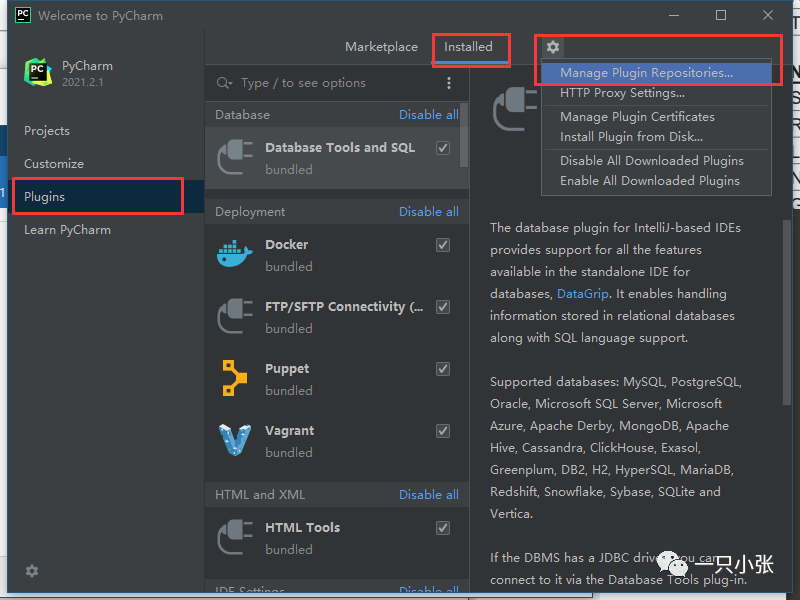800x600 pixels.
Task: Select the FTP/SFTP Connectivity plugin name
Action: coord(344,307)
